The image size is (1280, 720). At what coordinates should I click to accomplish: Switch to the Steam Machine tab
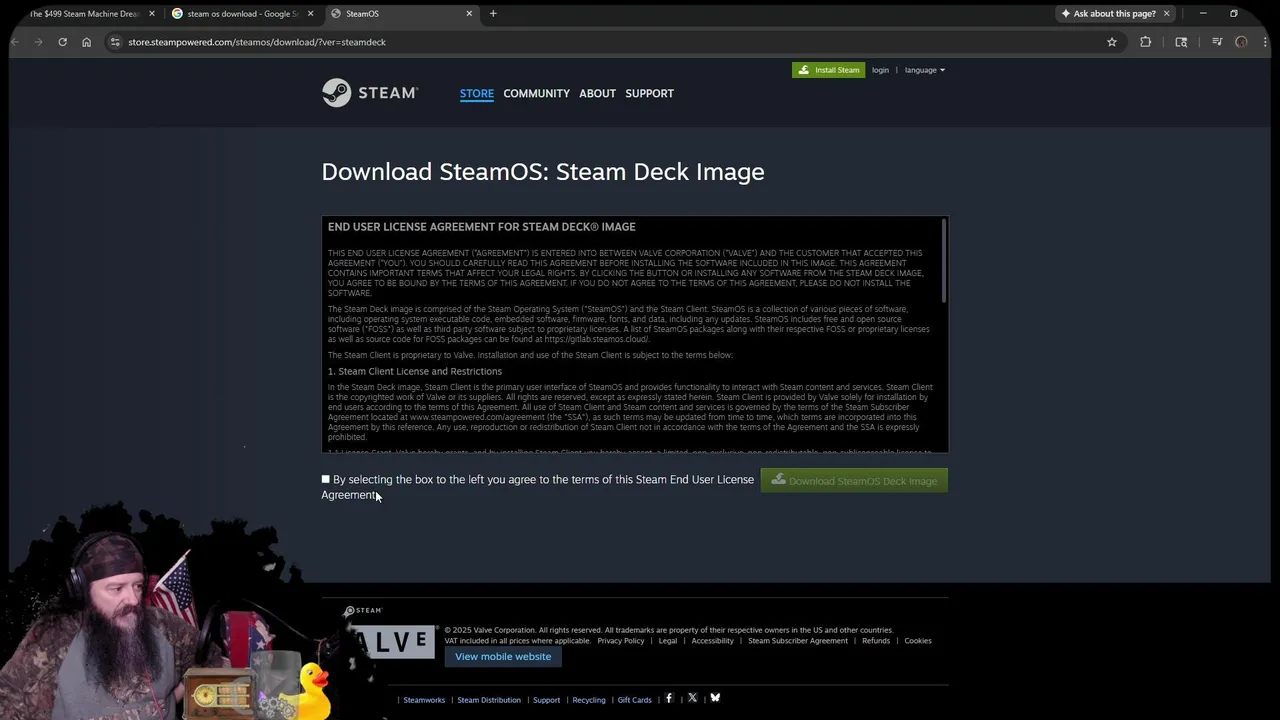point(84,14)
